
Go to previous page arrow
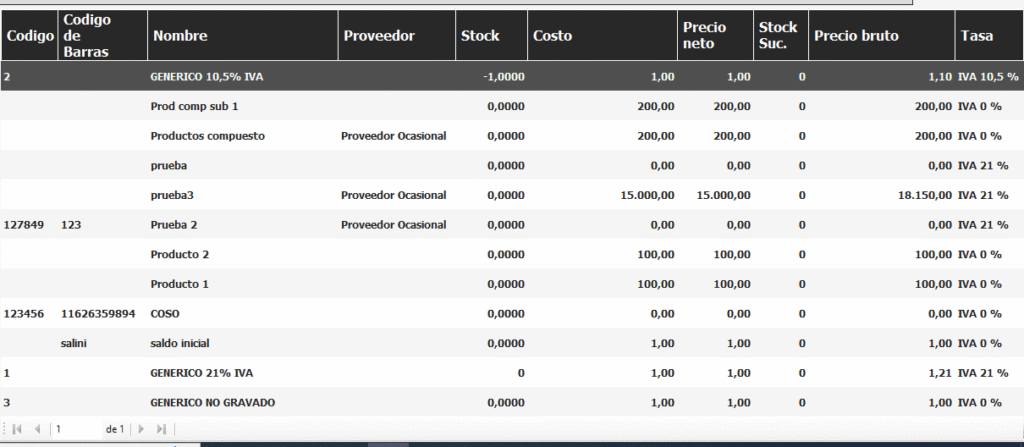[38, 429]
